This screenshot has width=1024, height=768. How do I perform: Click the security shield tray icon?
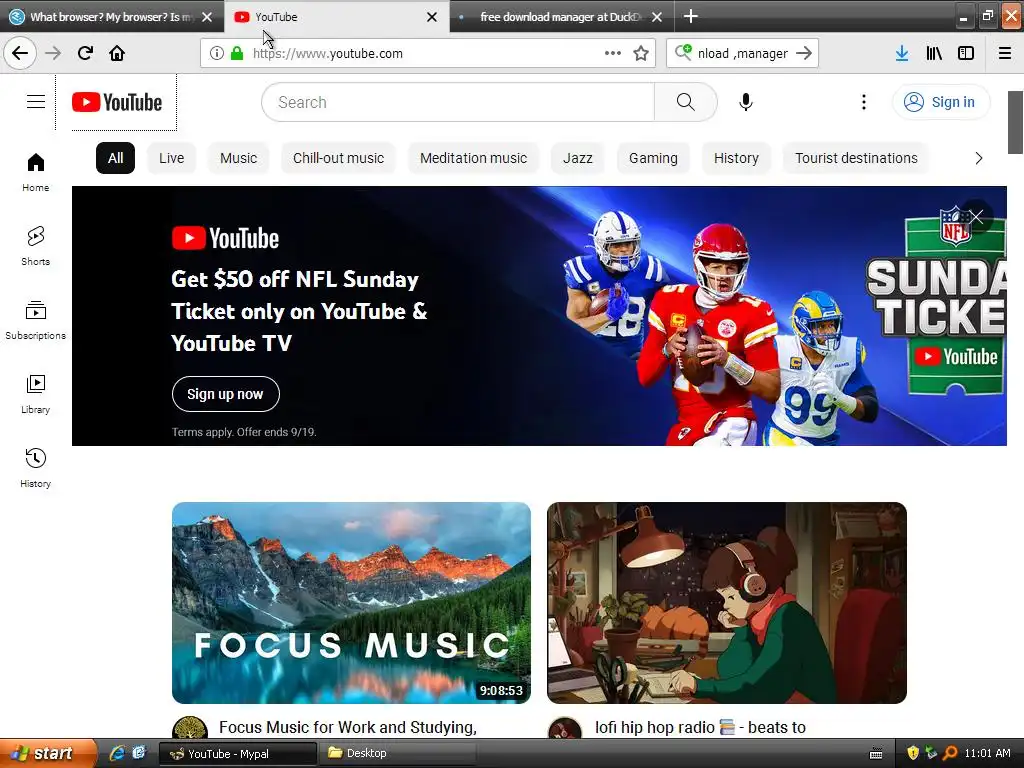[x=912, y=753]
